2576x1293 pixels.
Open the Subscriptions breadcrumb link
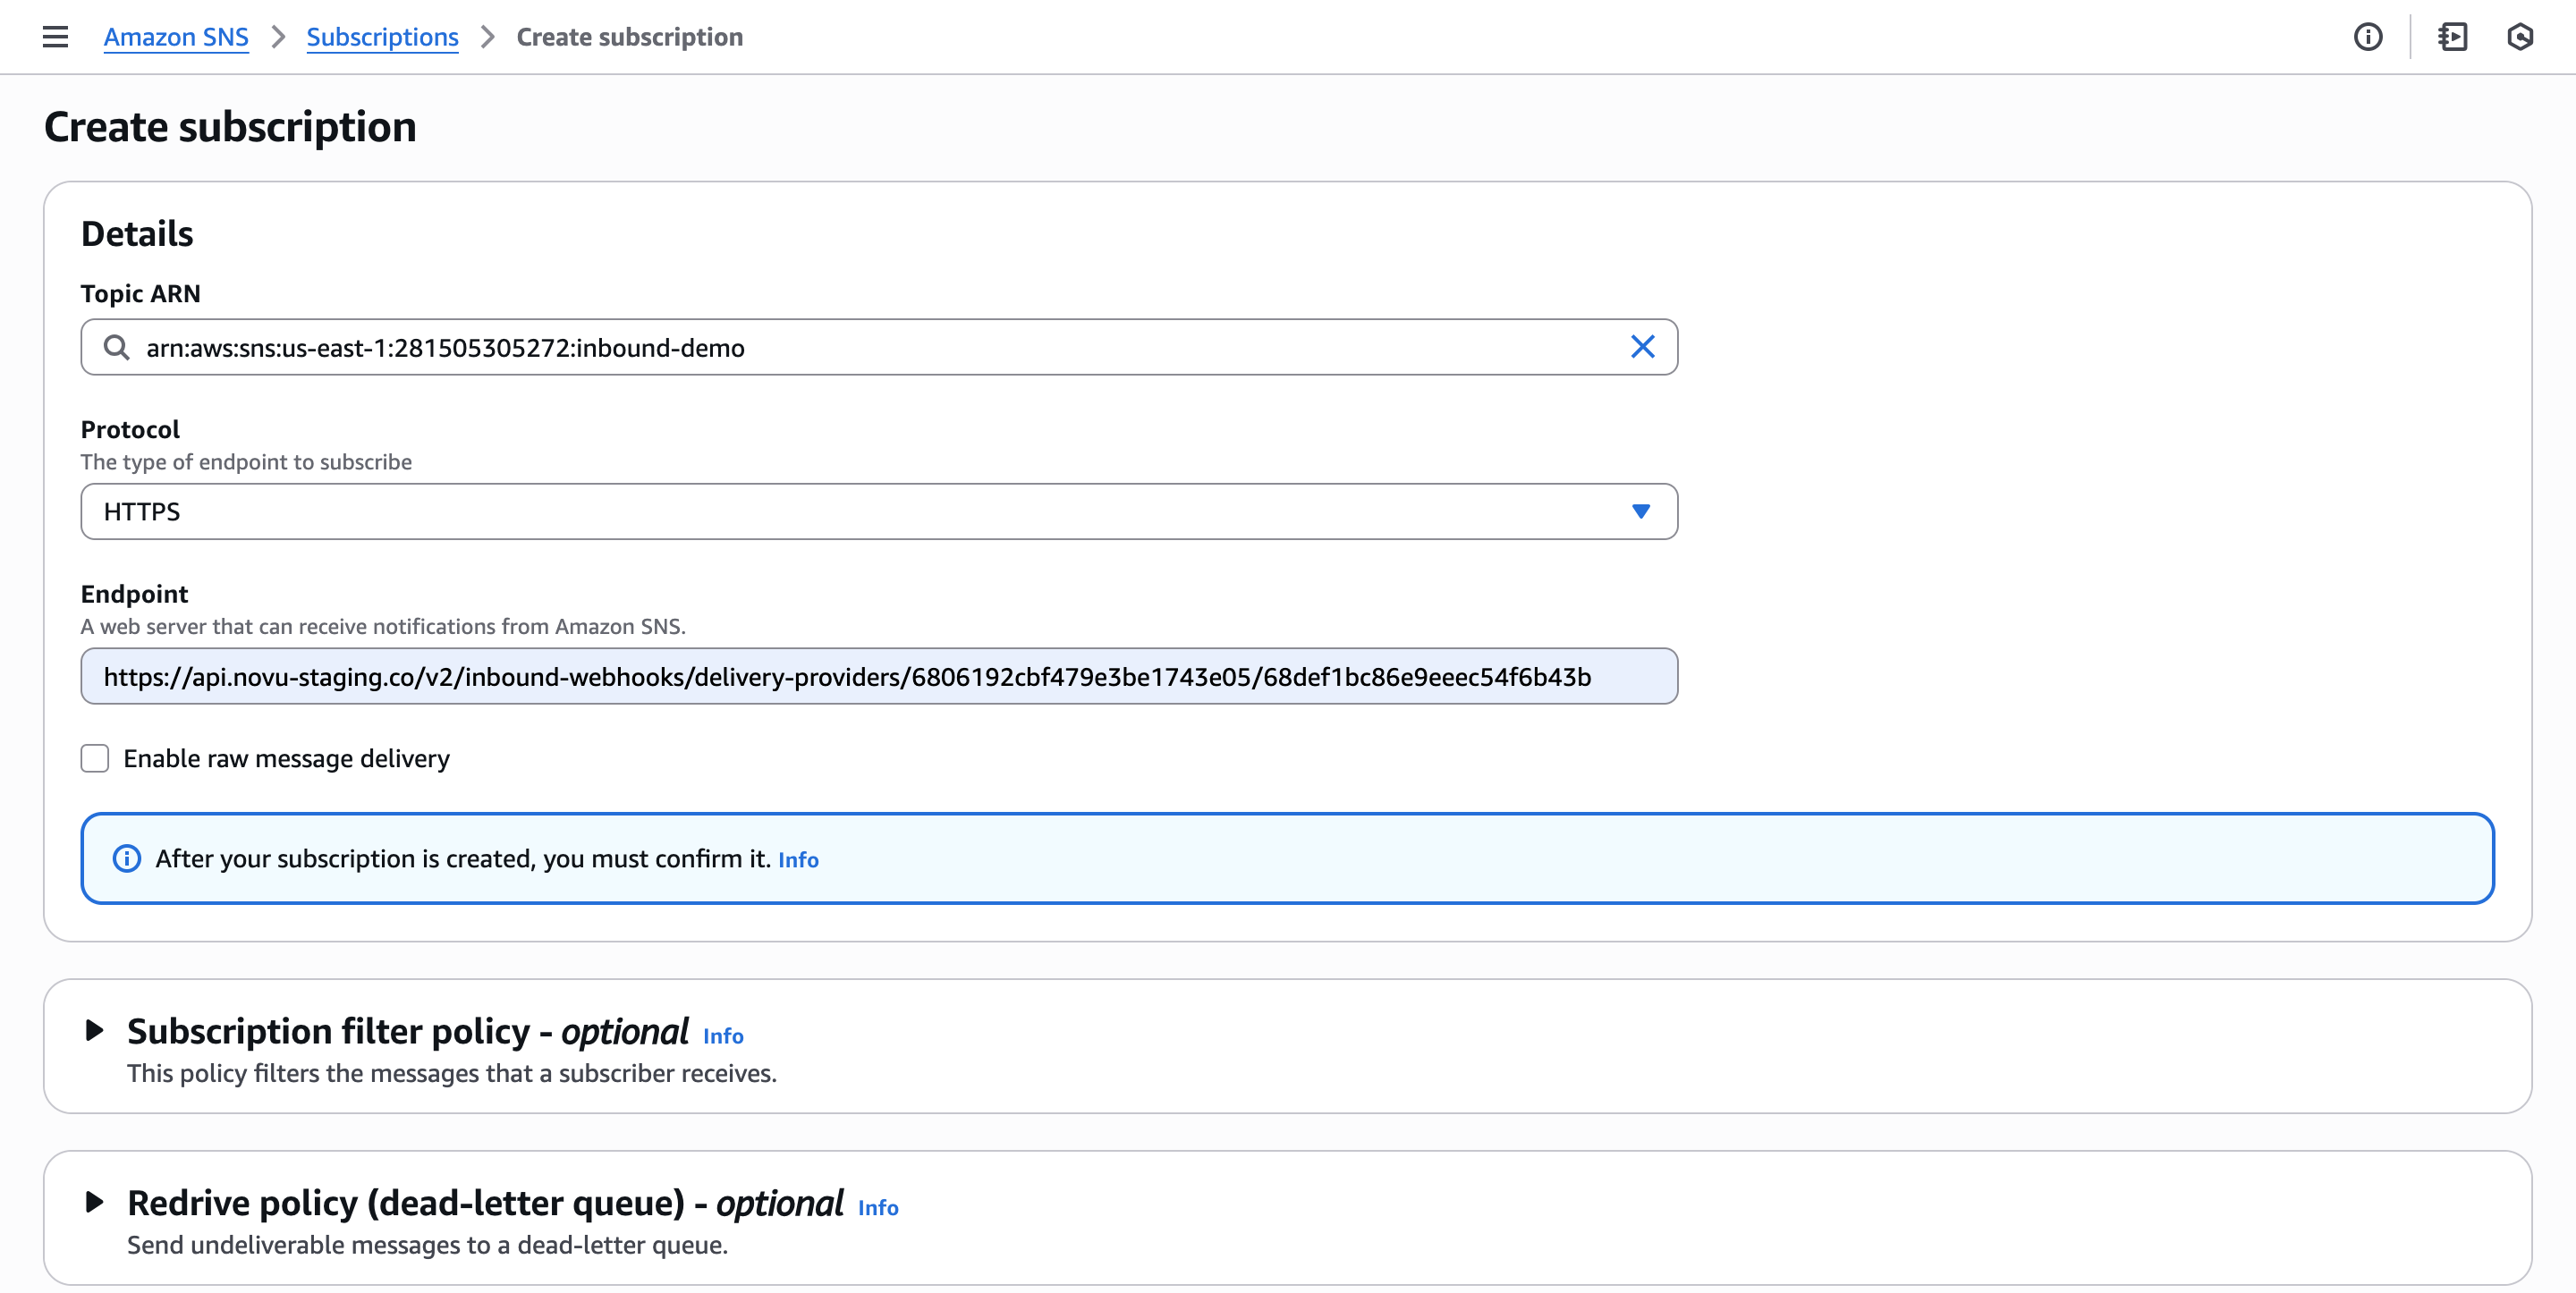point(382,37)
